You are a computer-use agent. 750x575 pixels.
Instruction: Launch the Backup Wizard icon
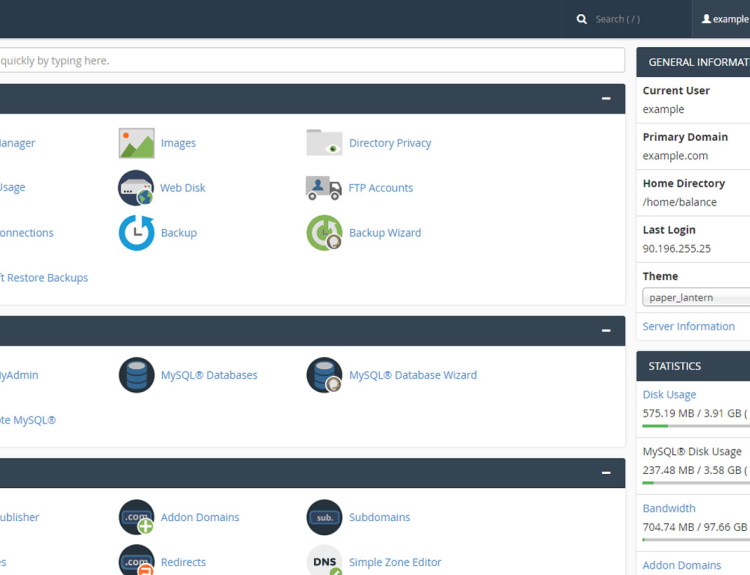tap(324, 233)
